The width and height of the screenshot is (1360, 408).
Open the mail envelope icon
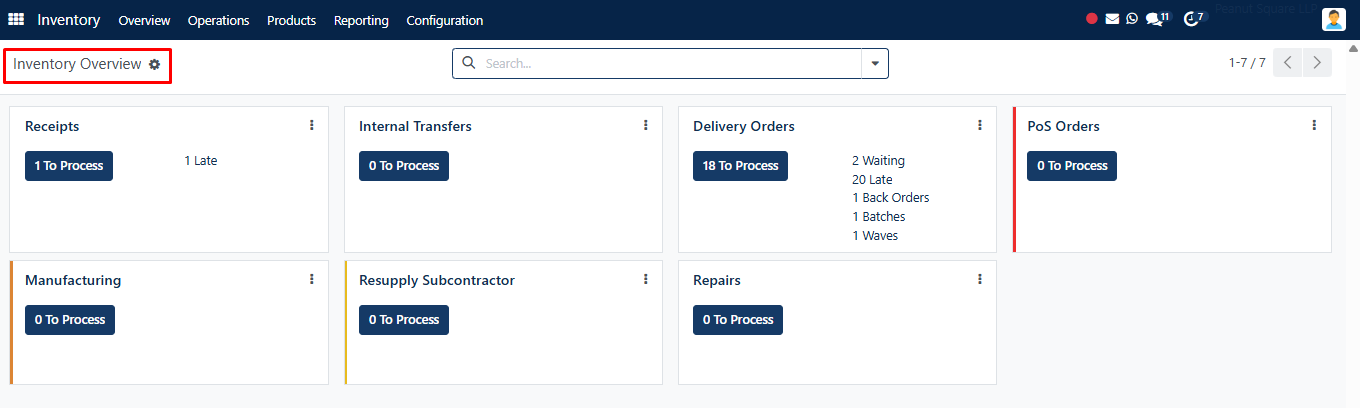click(x=1112, y=19)
